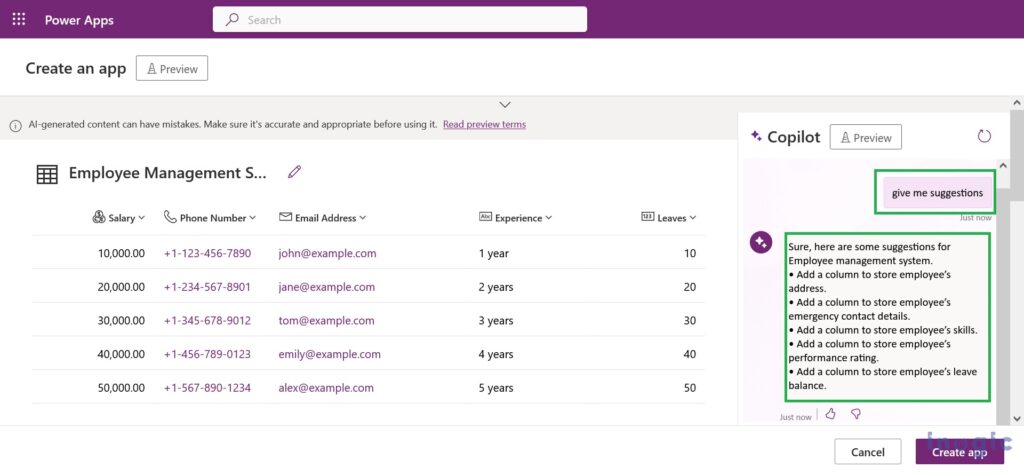Select the 2 years experience cell
The image size is (1024, 476).
pyautogui.click(x=496, y=287)
